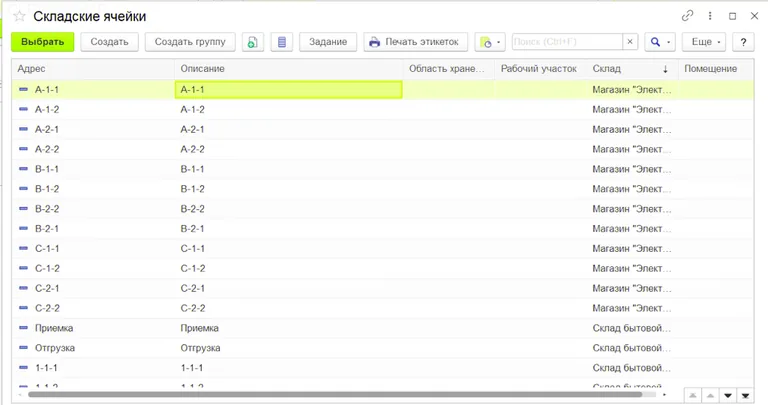Click the copy-item icon with green plus
This screenshot has width=768, height=405.
pos(253,42)
